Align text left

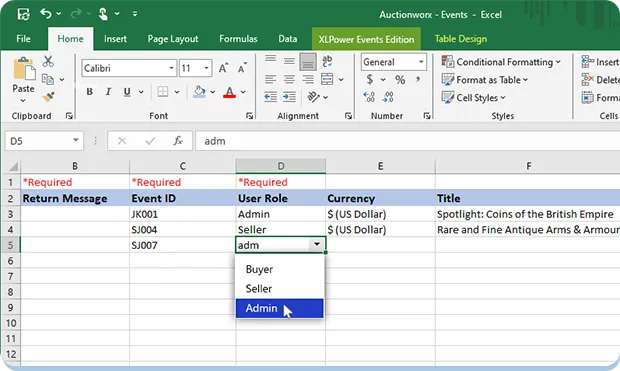point(270,80)
